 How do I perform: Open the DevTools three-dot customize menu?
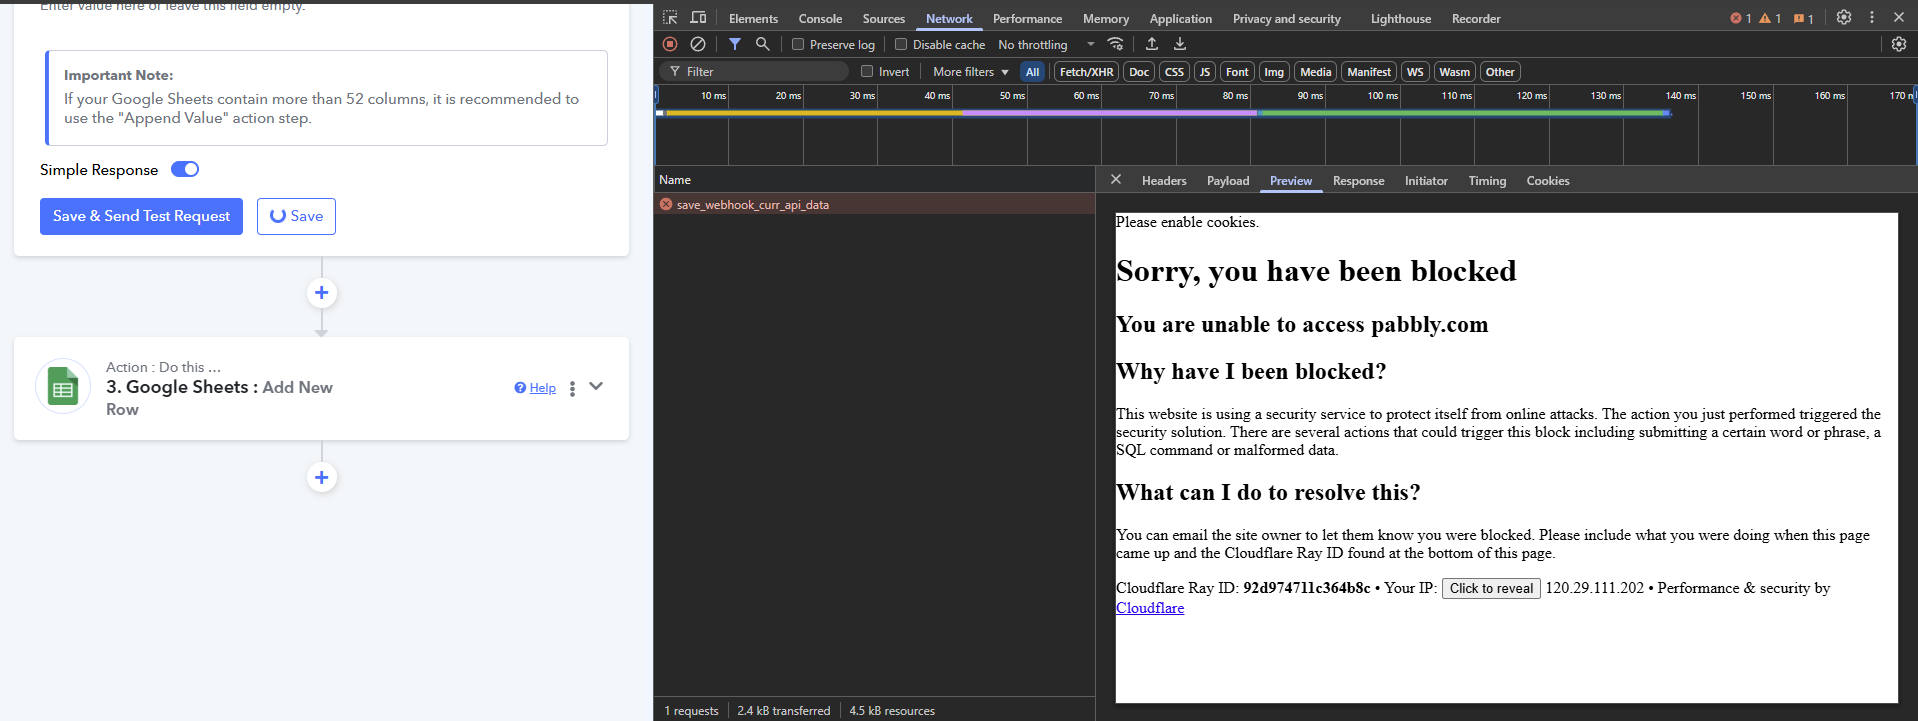pyautogui.click(x=1872, y=18)
